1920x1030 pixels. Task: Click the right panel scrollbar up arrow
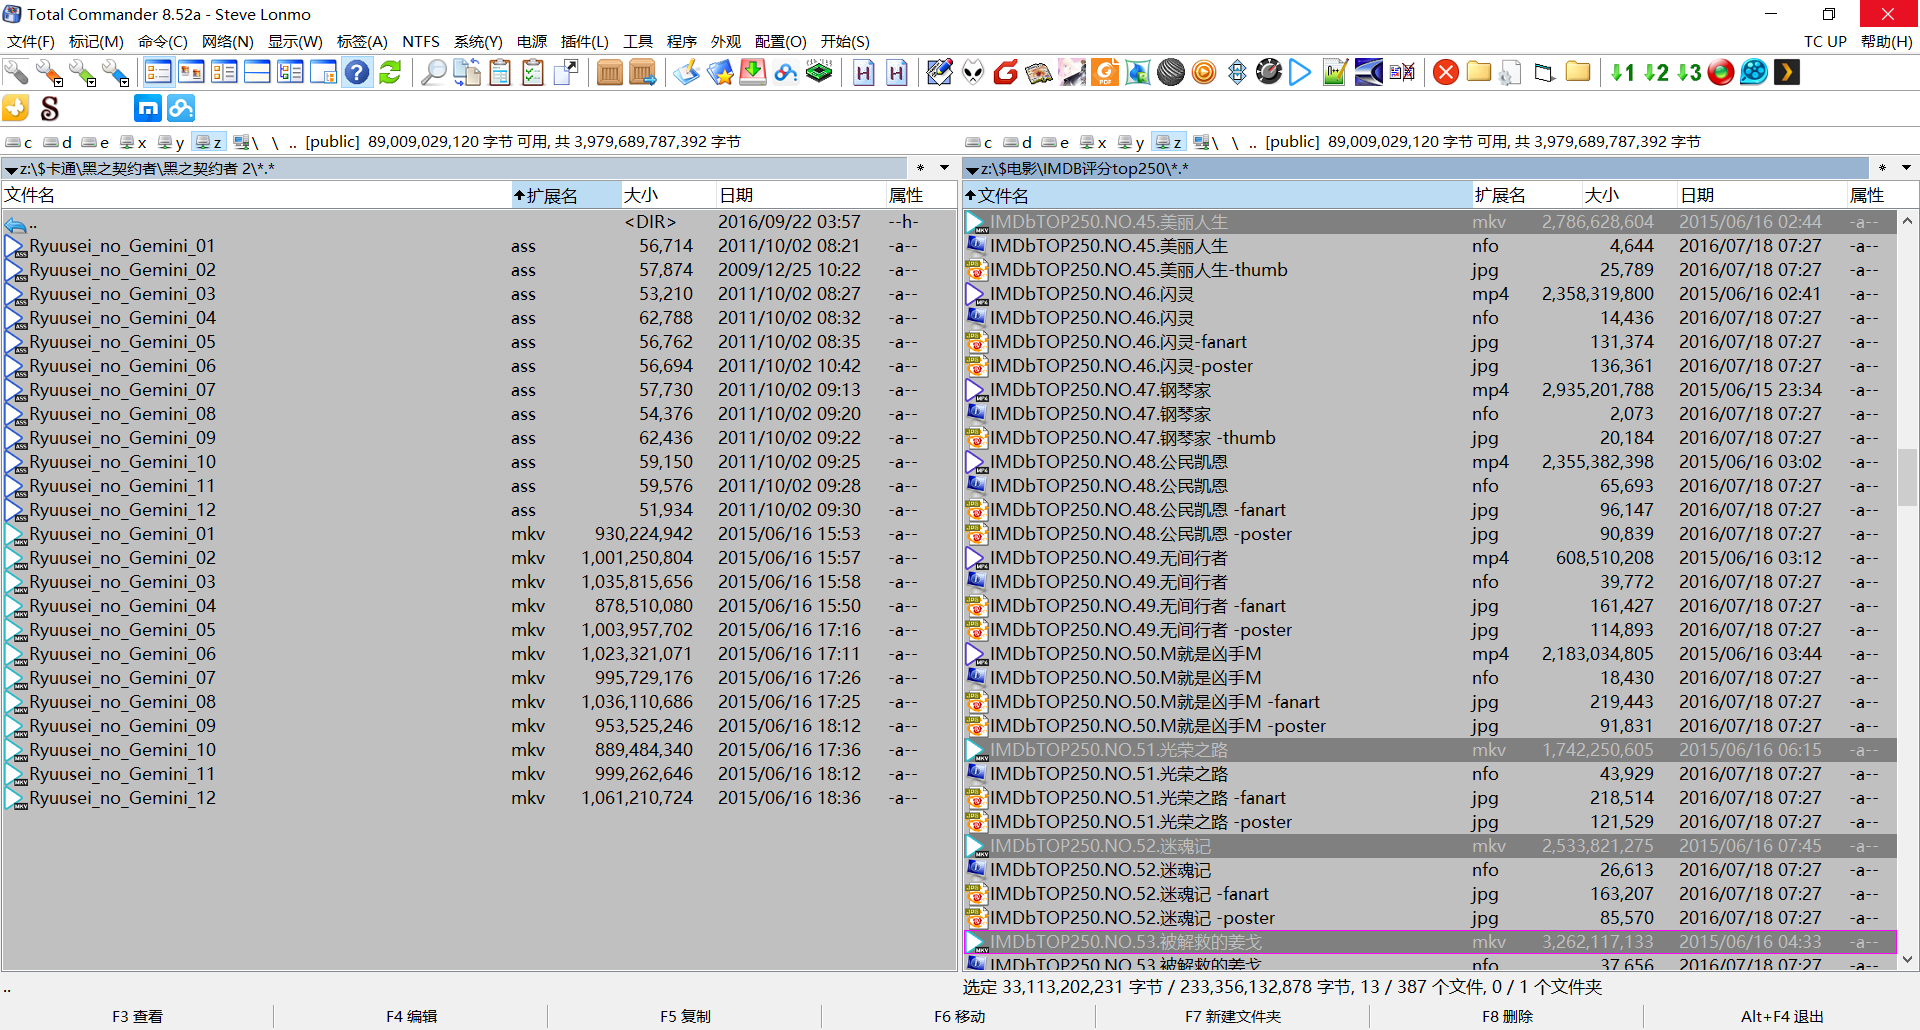point(1907,220)
